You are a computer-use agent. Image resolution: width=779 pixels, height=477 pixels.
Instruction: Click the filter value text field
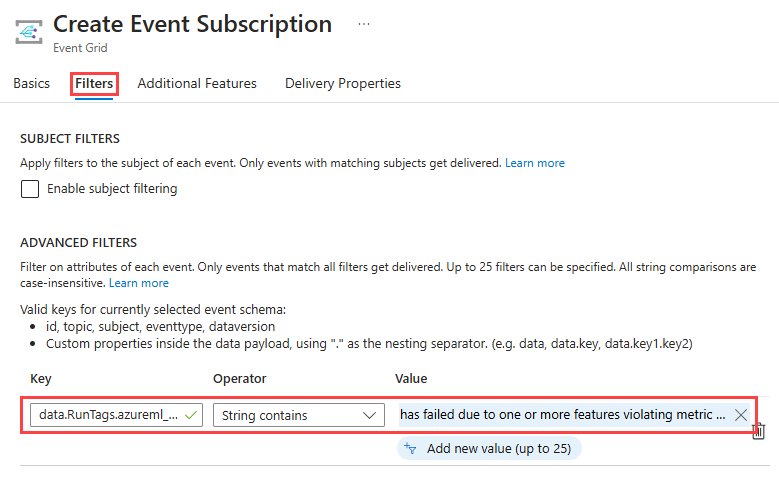click(562, 415)
